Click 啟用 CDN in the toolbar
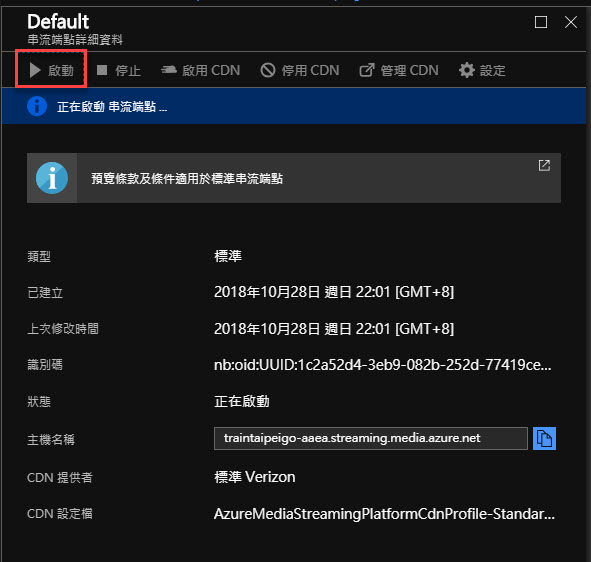The height and width of the screenshot is (562, 591). click(201, 70)
